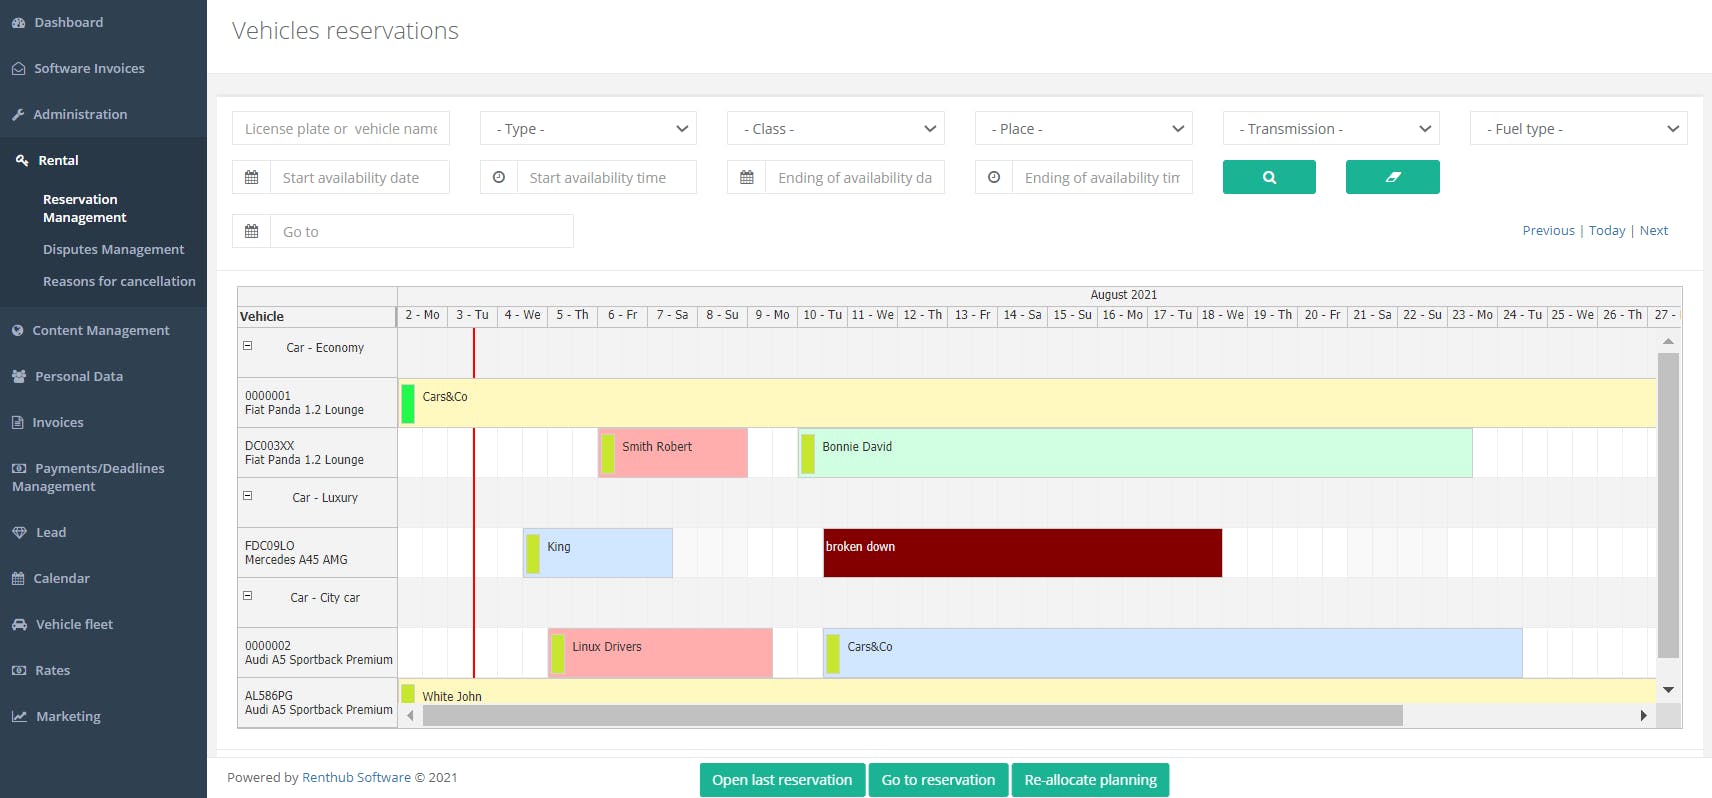
Task: Open the Place dropdown filter
Action: point(1084,128)
